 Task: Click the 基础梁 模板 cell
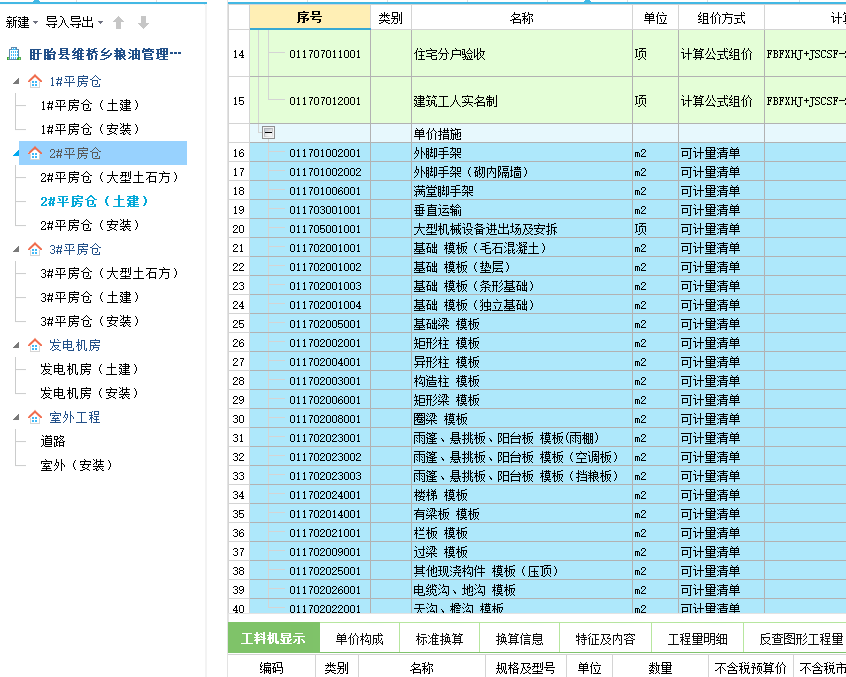(x=522, y=324)
